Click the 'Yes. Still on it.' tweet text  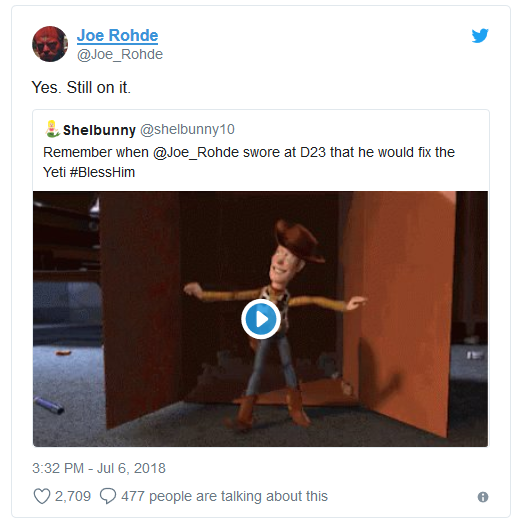[81, 88]
